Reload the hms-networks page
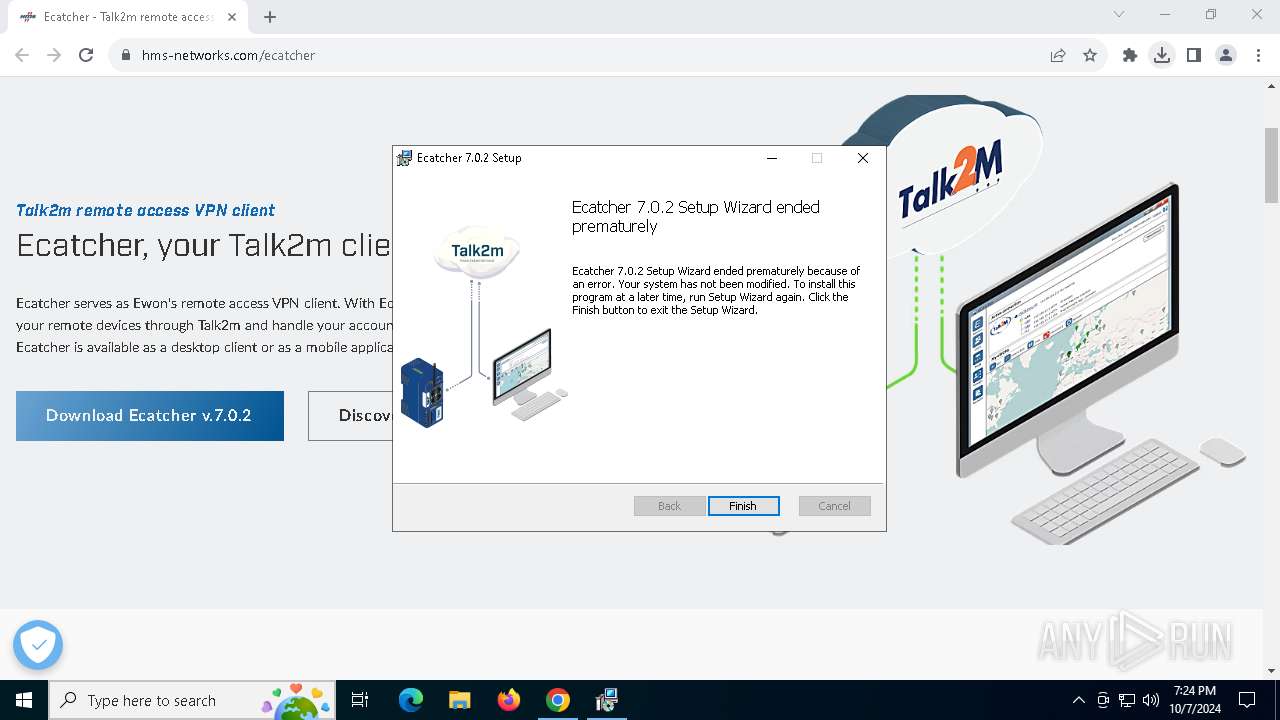 tap(86, 55)
